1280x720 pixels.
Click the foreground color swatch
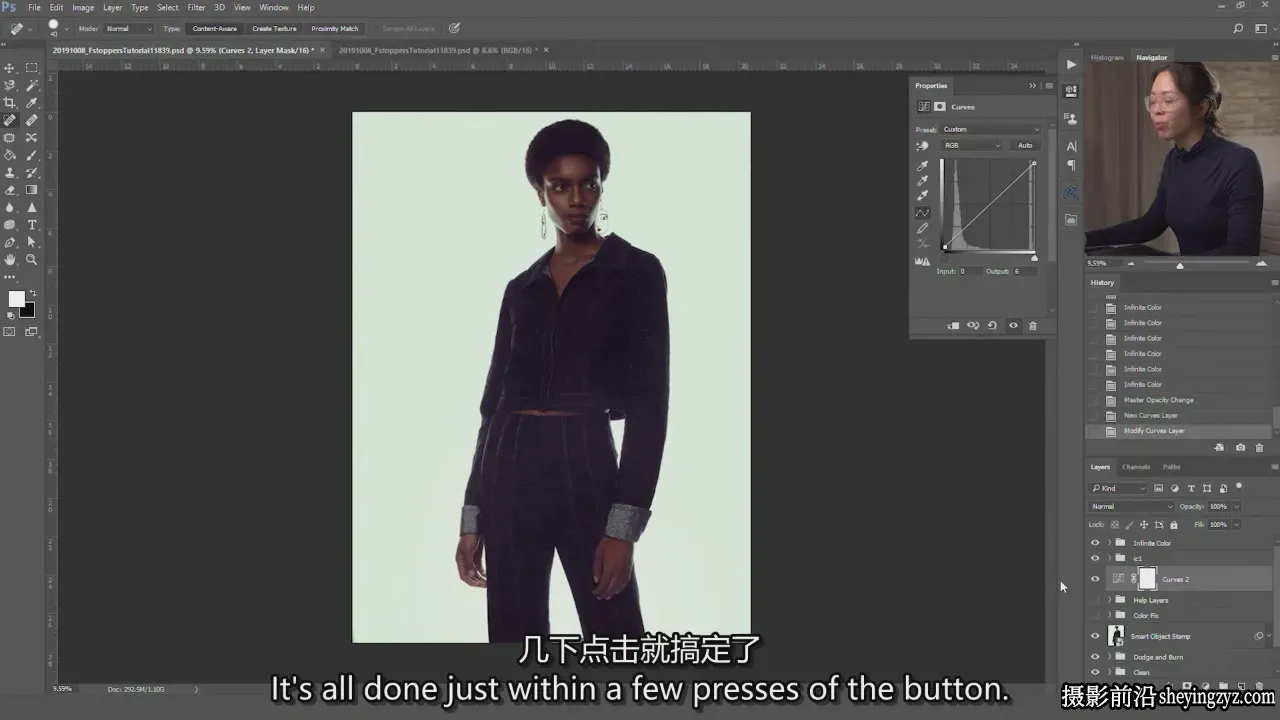click(x=16, y=299)
